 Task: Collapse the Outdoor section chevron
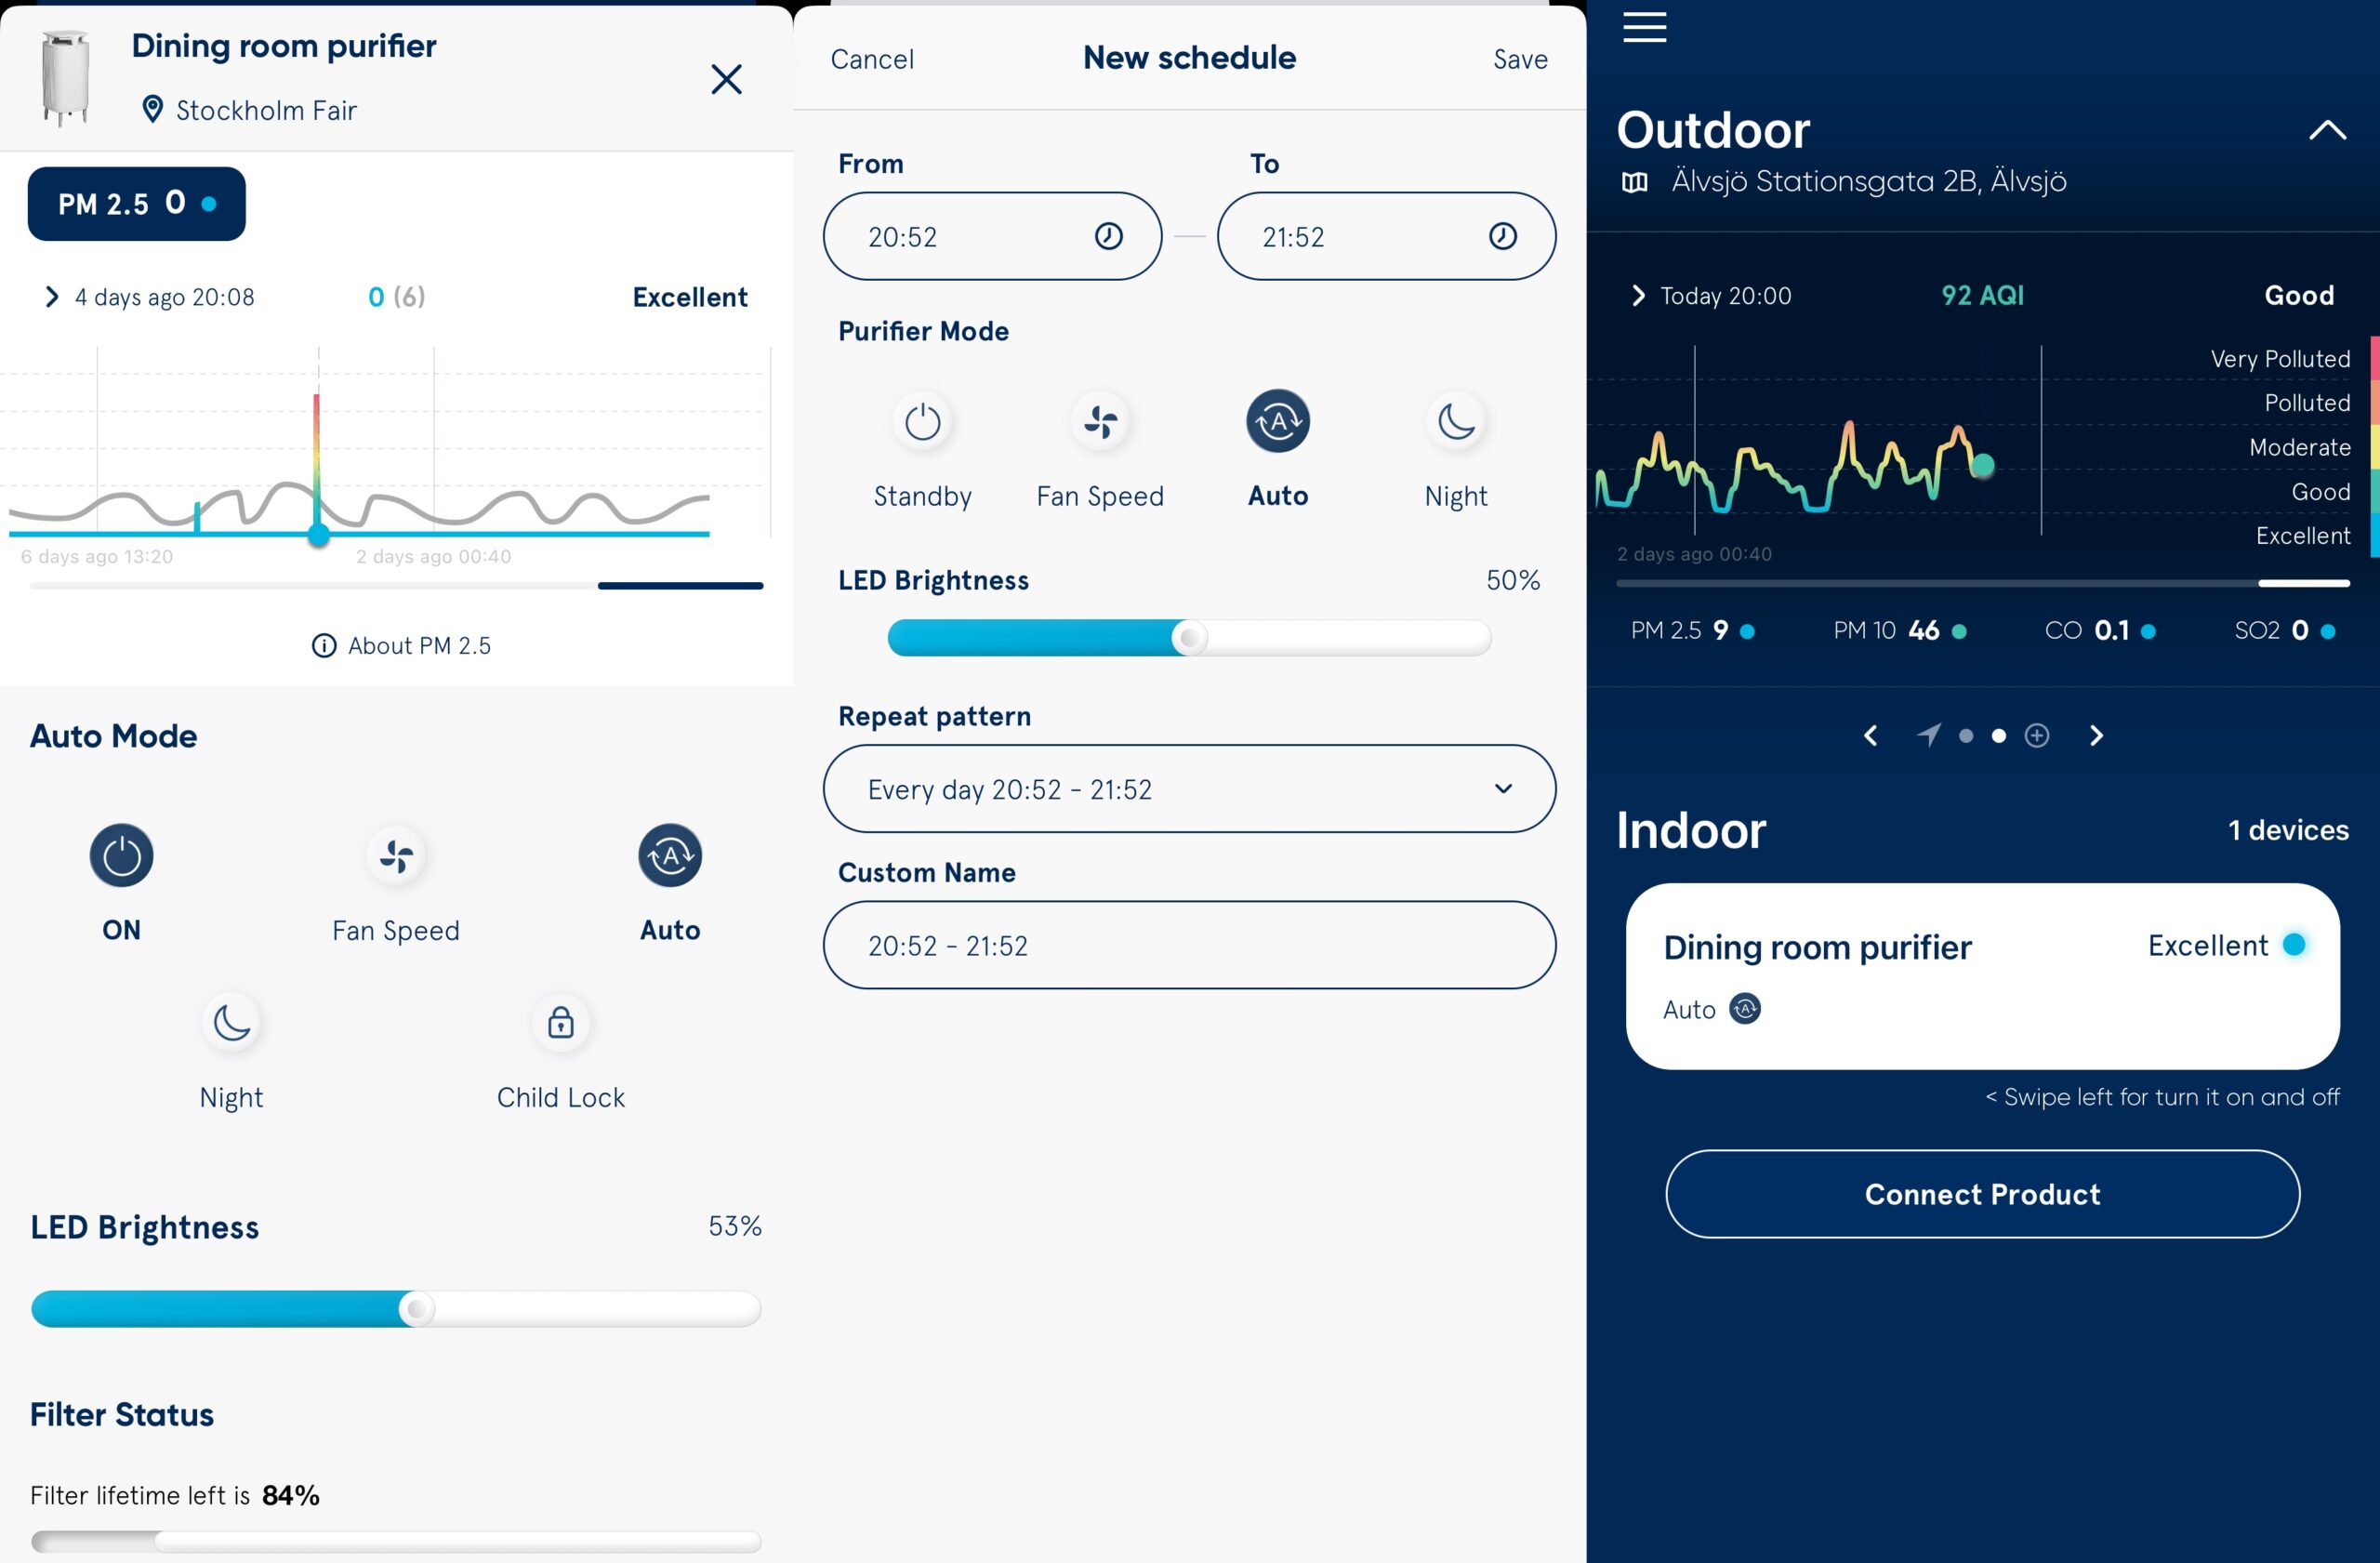(x=2327, y=130)
